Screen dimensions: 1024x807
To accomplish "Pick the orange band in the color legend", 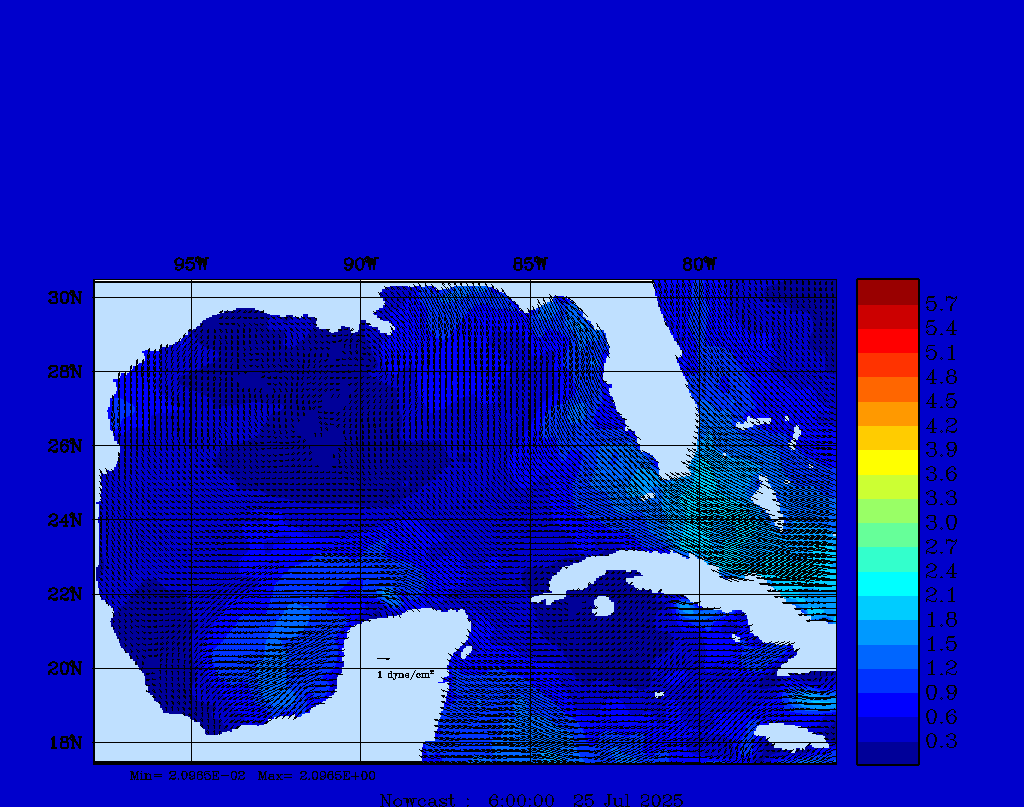I will click(887, 389).
